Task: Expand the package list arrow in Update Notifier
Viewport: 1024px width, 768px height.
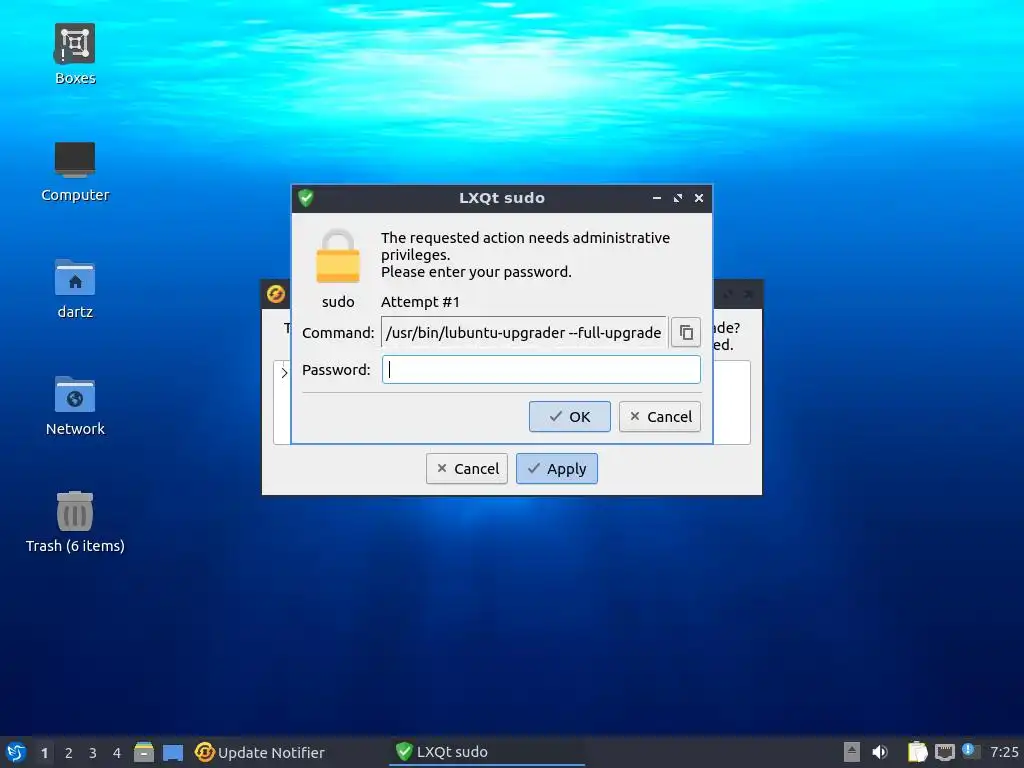Action: click(x=284, y=373)
